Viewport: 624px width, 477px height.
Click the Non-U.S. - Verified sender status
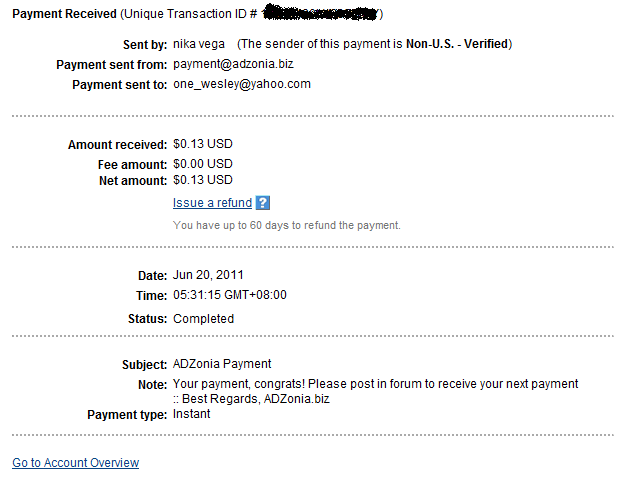click(457, 44)
